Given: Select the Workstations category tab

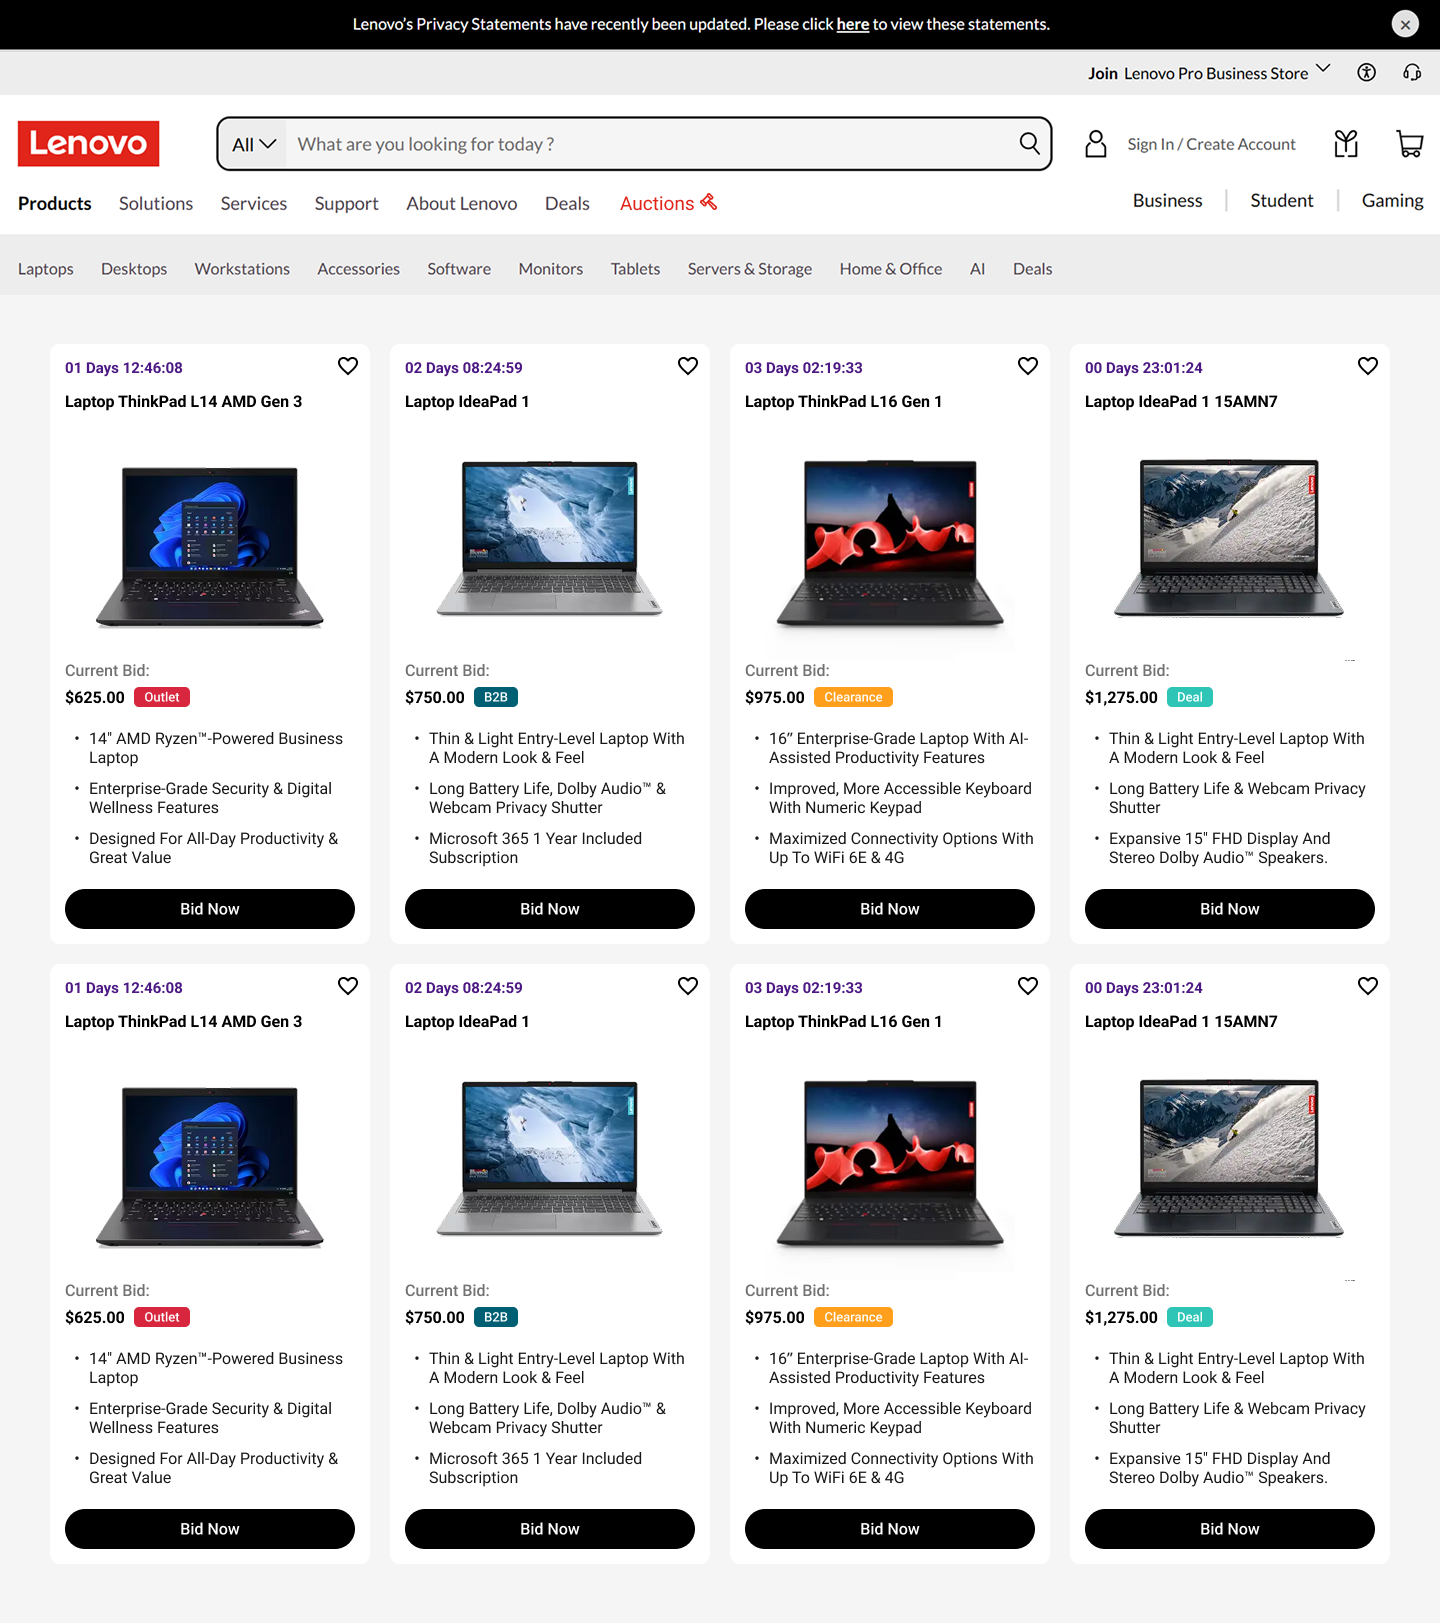Looking at the screenshot, I should [242, 269].
